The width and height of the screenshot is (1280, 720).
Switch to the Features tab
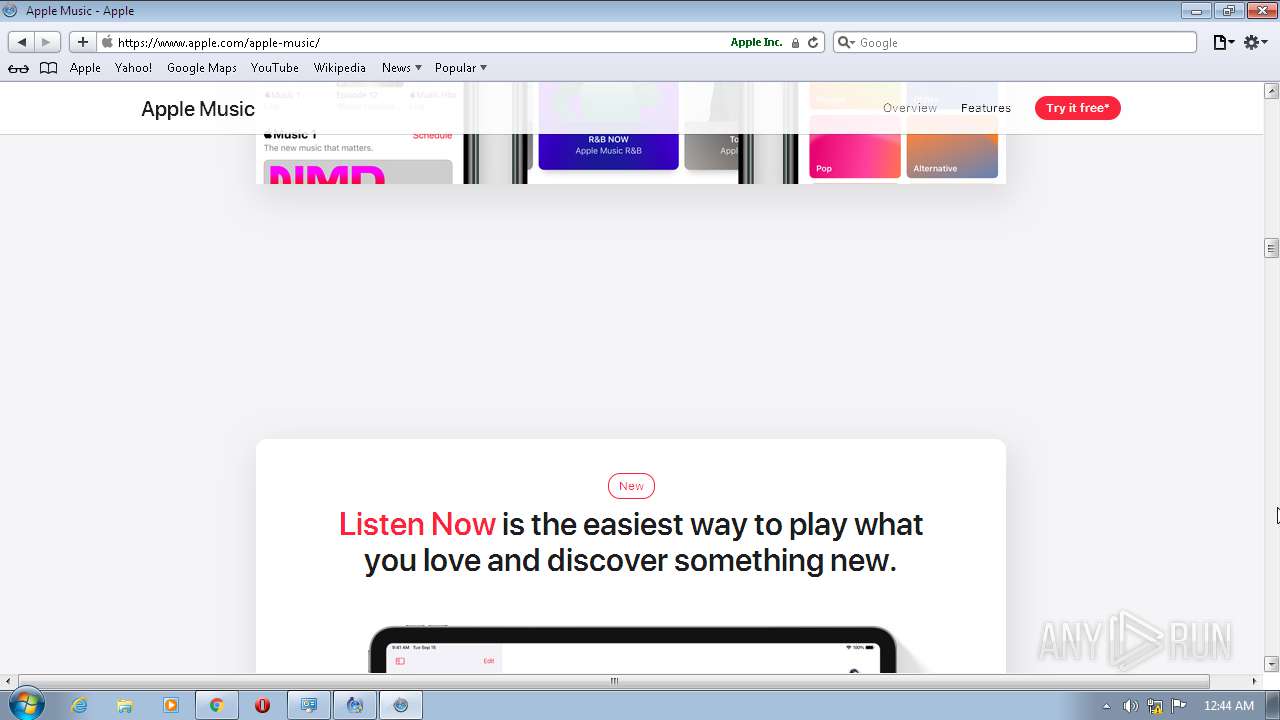pyautogui.click(x=986, y=108)
